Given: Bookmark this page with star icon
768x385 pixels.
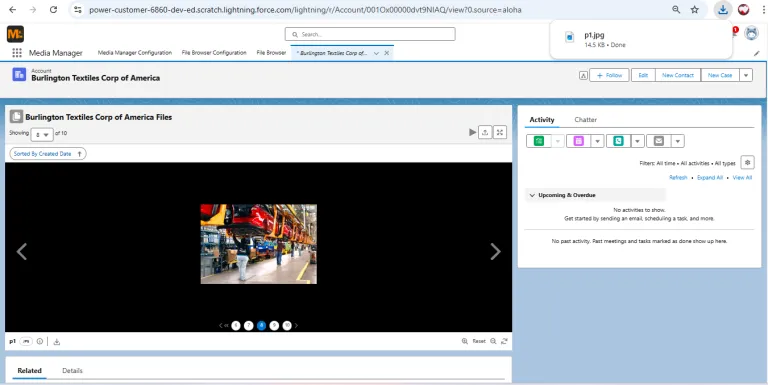Looking at the screenshot, I should point(695,10).
